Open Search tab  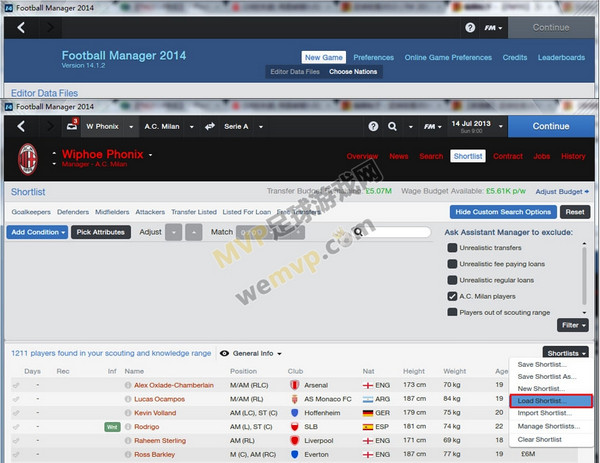pos(431,156)
